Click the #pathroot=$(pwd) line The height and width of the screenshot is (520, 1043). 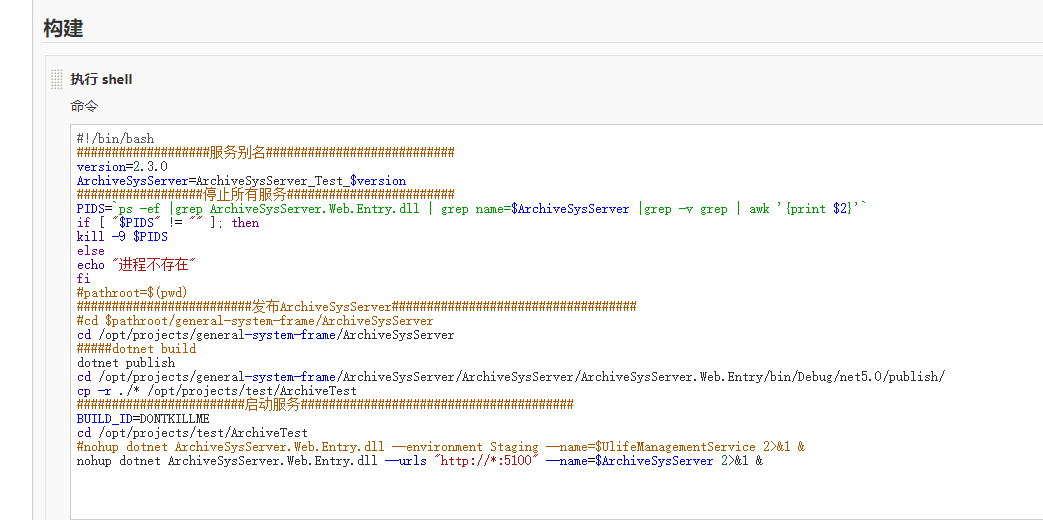pos(132,293)
